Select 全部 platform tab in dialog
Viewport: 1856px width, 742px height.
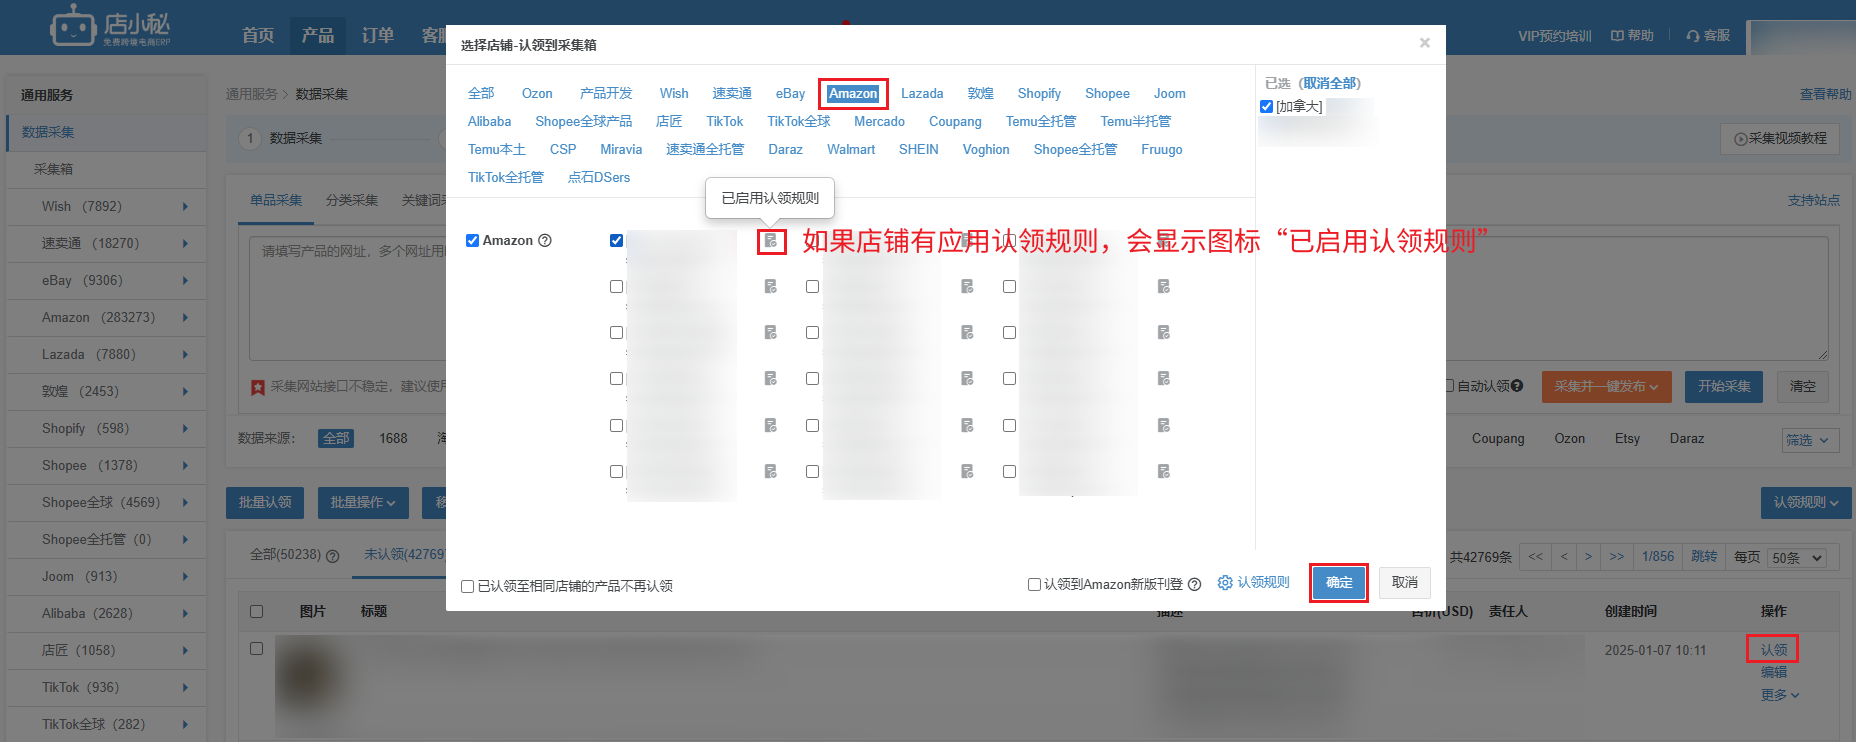(x=481, y=93)
